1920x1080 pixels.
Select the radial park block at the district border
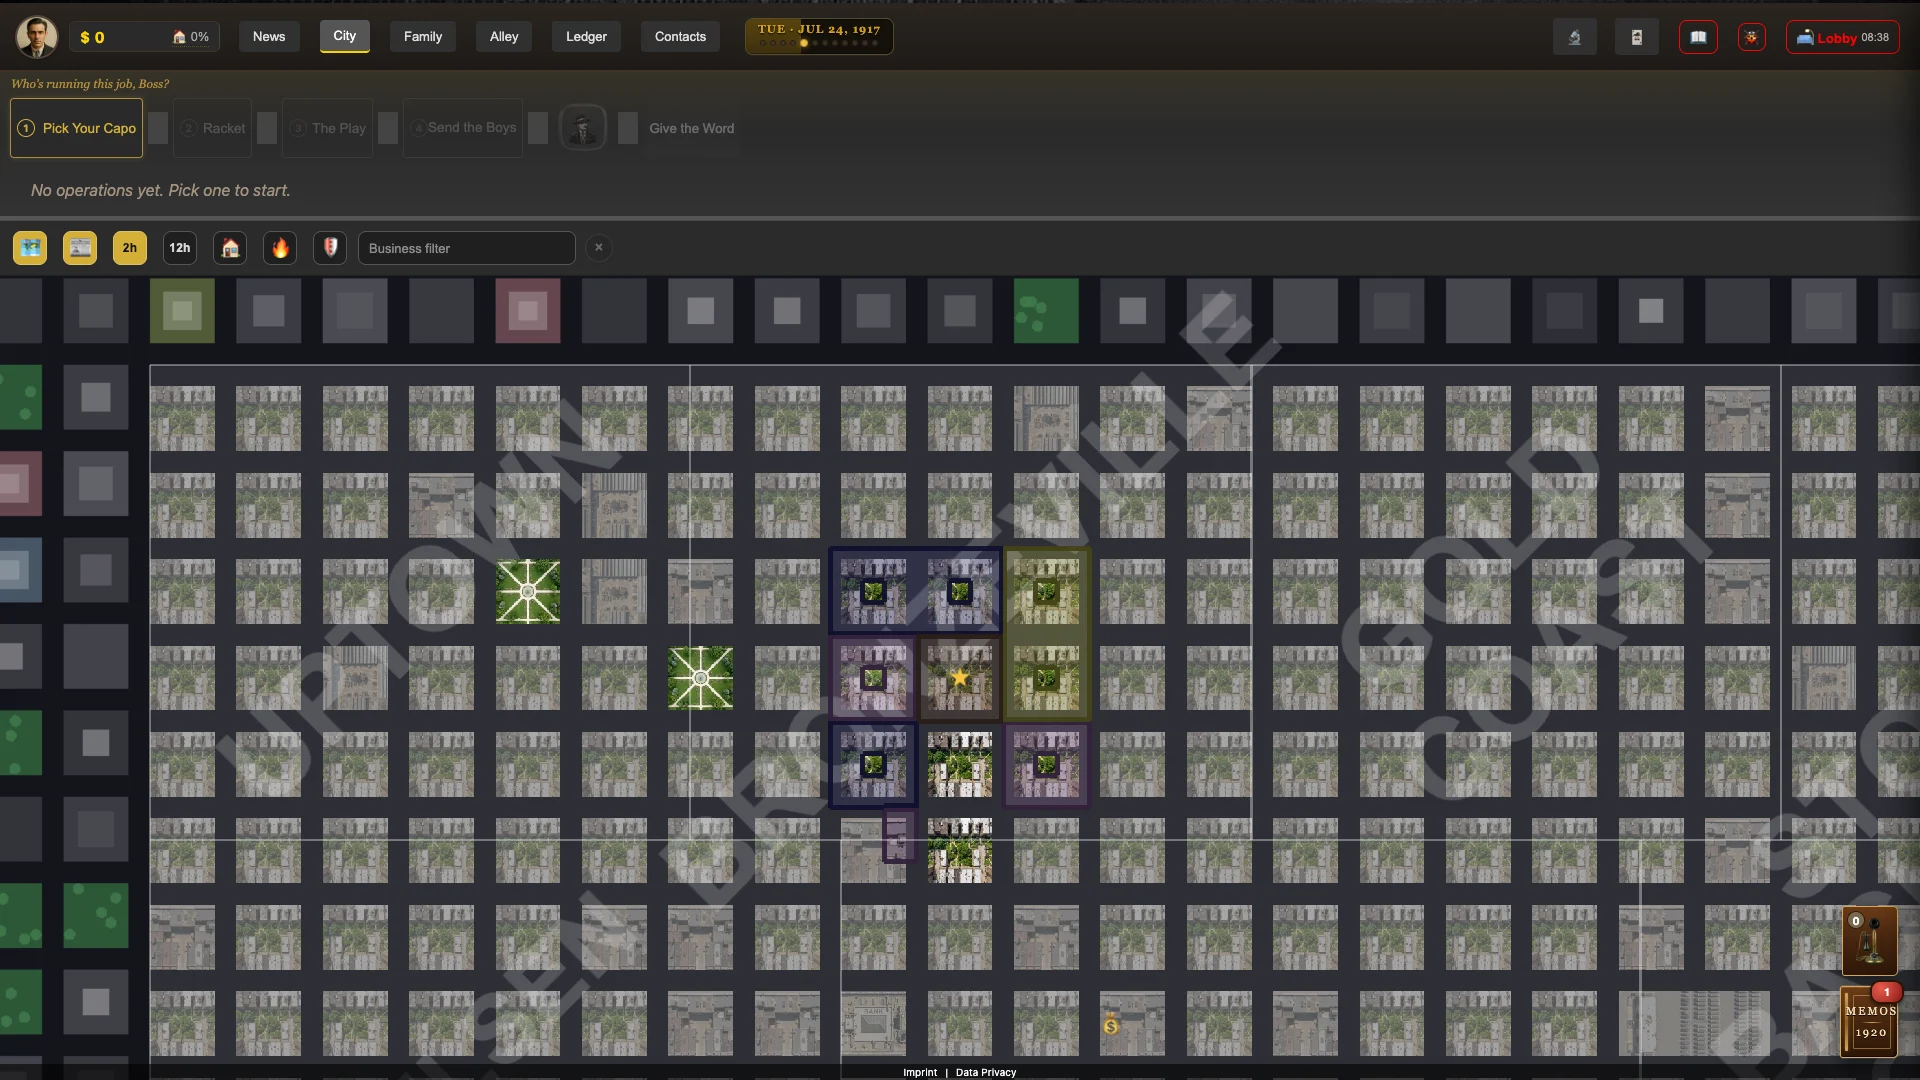pos(701,678)
